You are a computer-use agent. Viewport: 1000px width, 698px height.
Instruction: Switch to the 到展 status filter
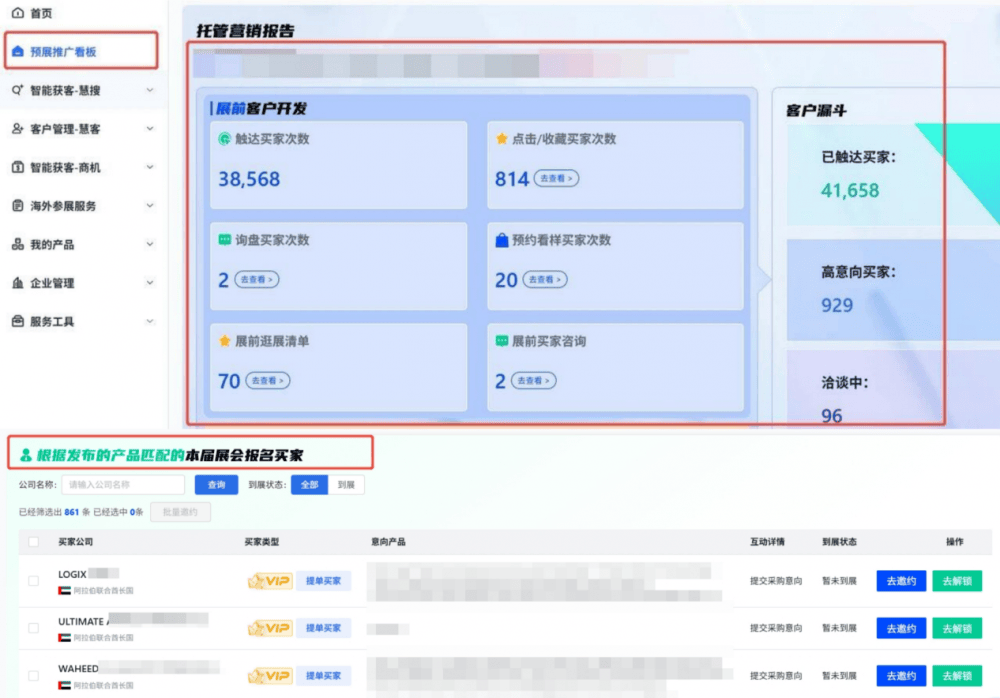coord(346,485)
